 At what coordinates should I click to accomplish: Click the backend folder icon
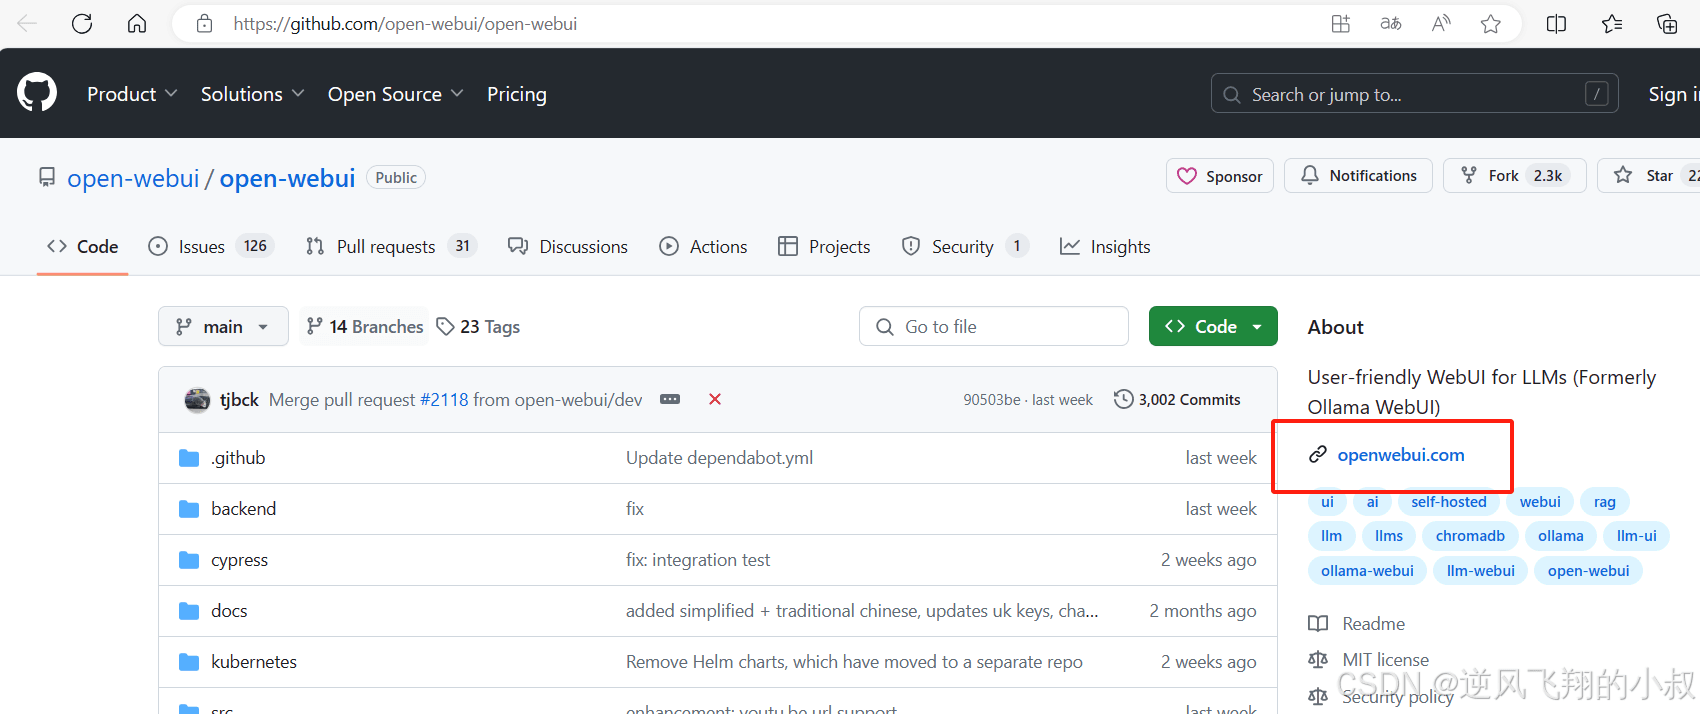click(x=189, y=509)
